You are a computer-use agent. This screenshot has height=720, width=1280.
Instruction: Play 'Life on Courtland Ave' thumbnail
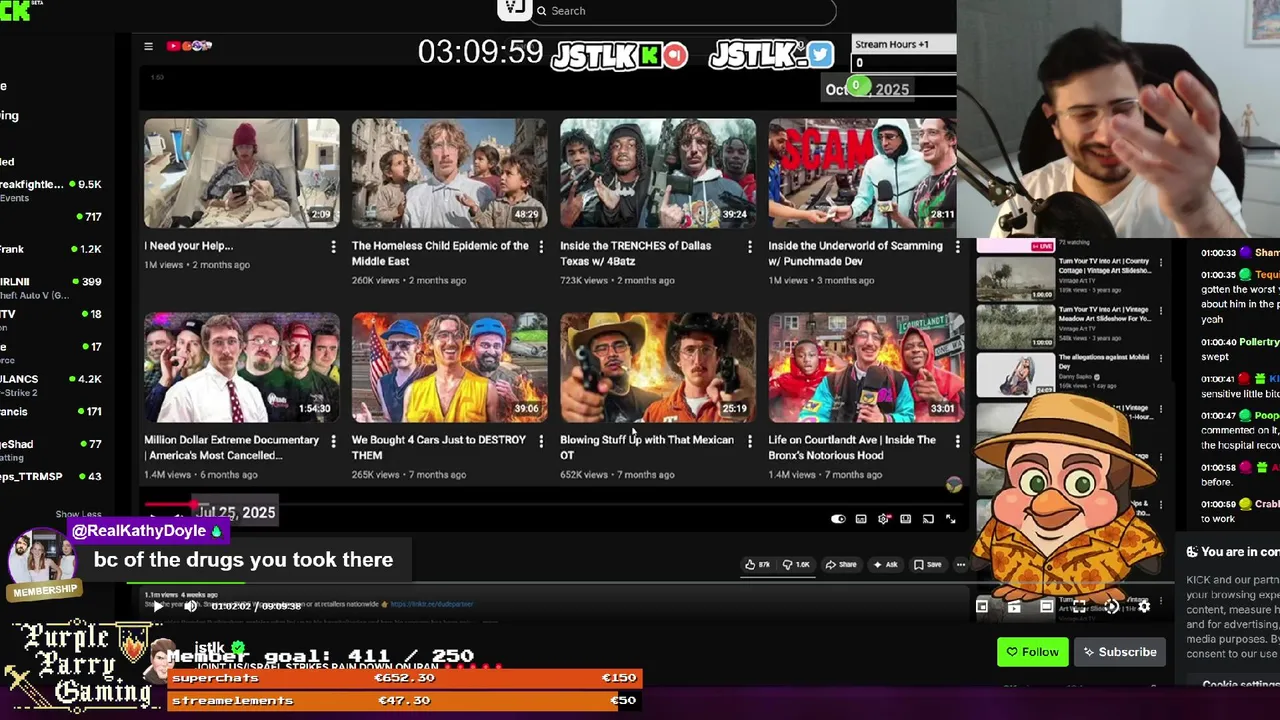[x=865, y=367]
